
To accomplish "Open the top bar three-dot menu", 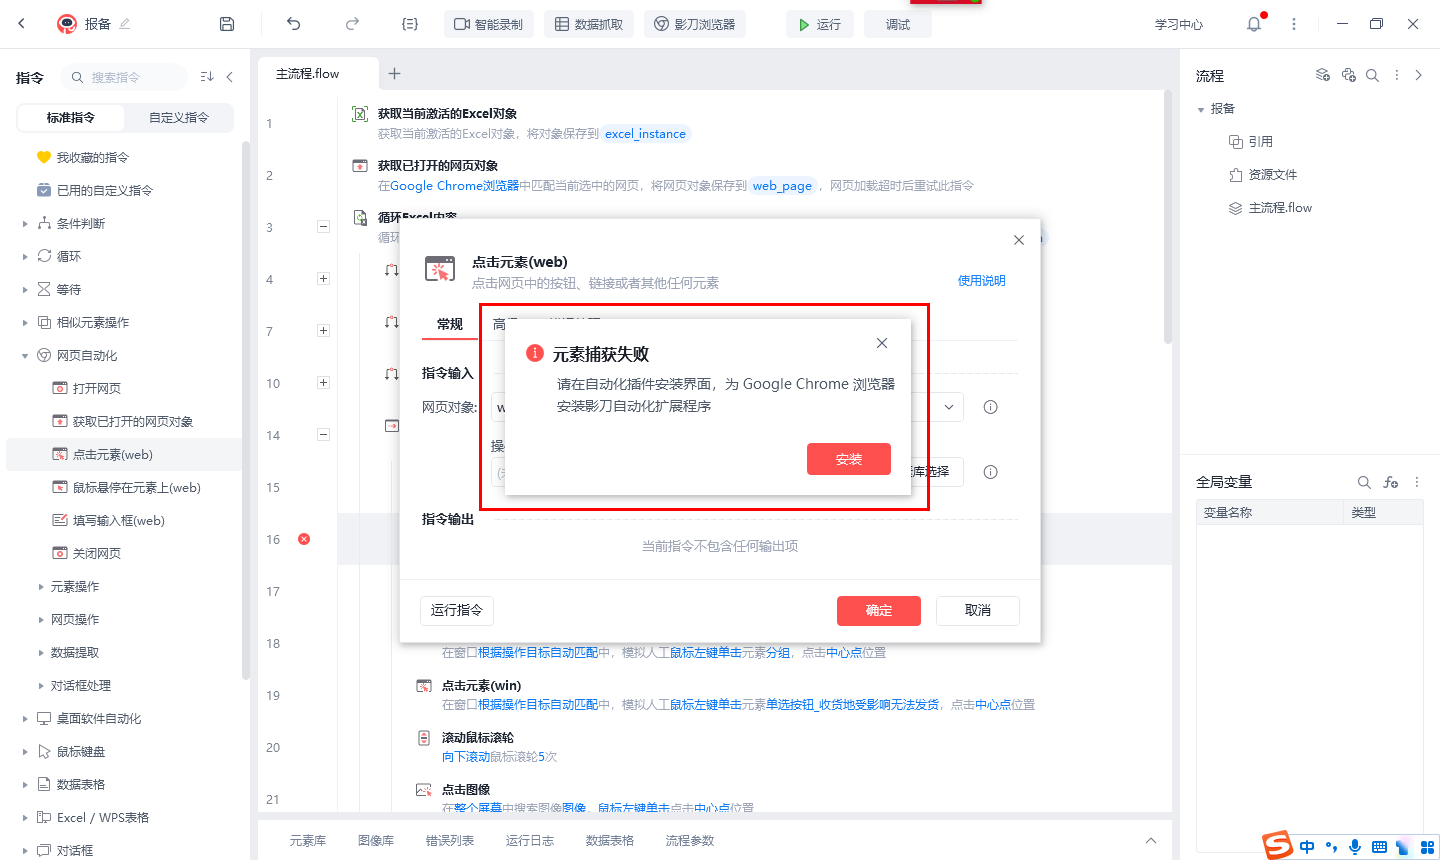I will pyautogui.click(x=1294, y=24).
